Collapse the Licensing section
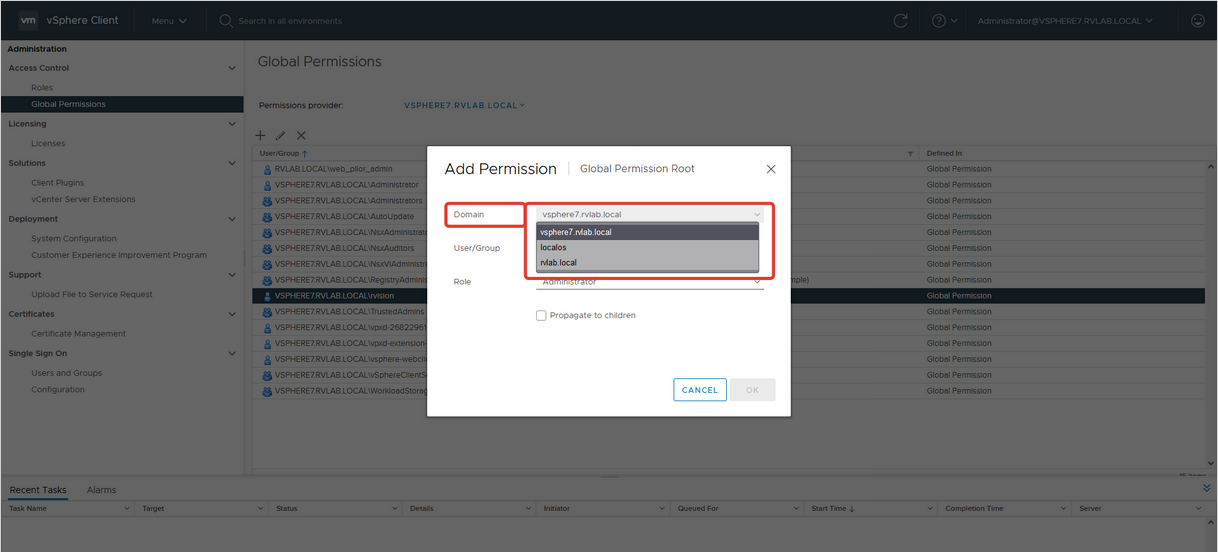 pyautogui.click(x=232, y=124)
